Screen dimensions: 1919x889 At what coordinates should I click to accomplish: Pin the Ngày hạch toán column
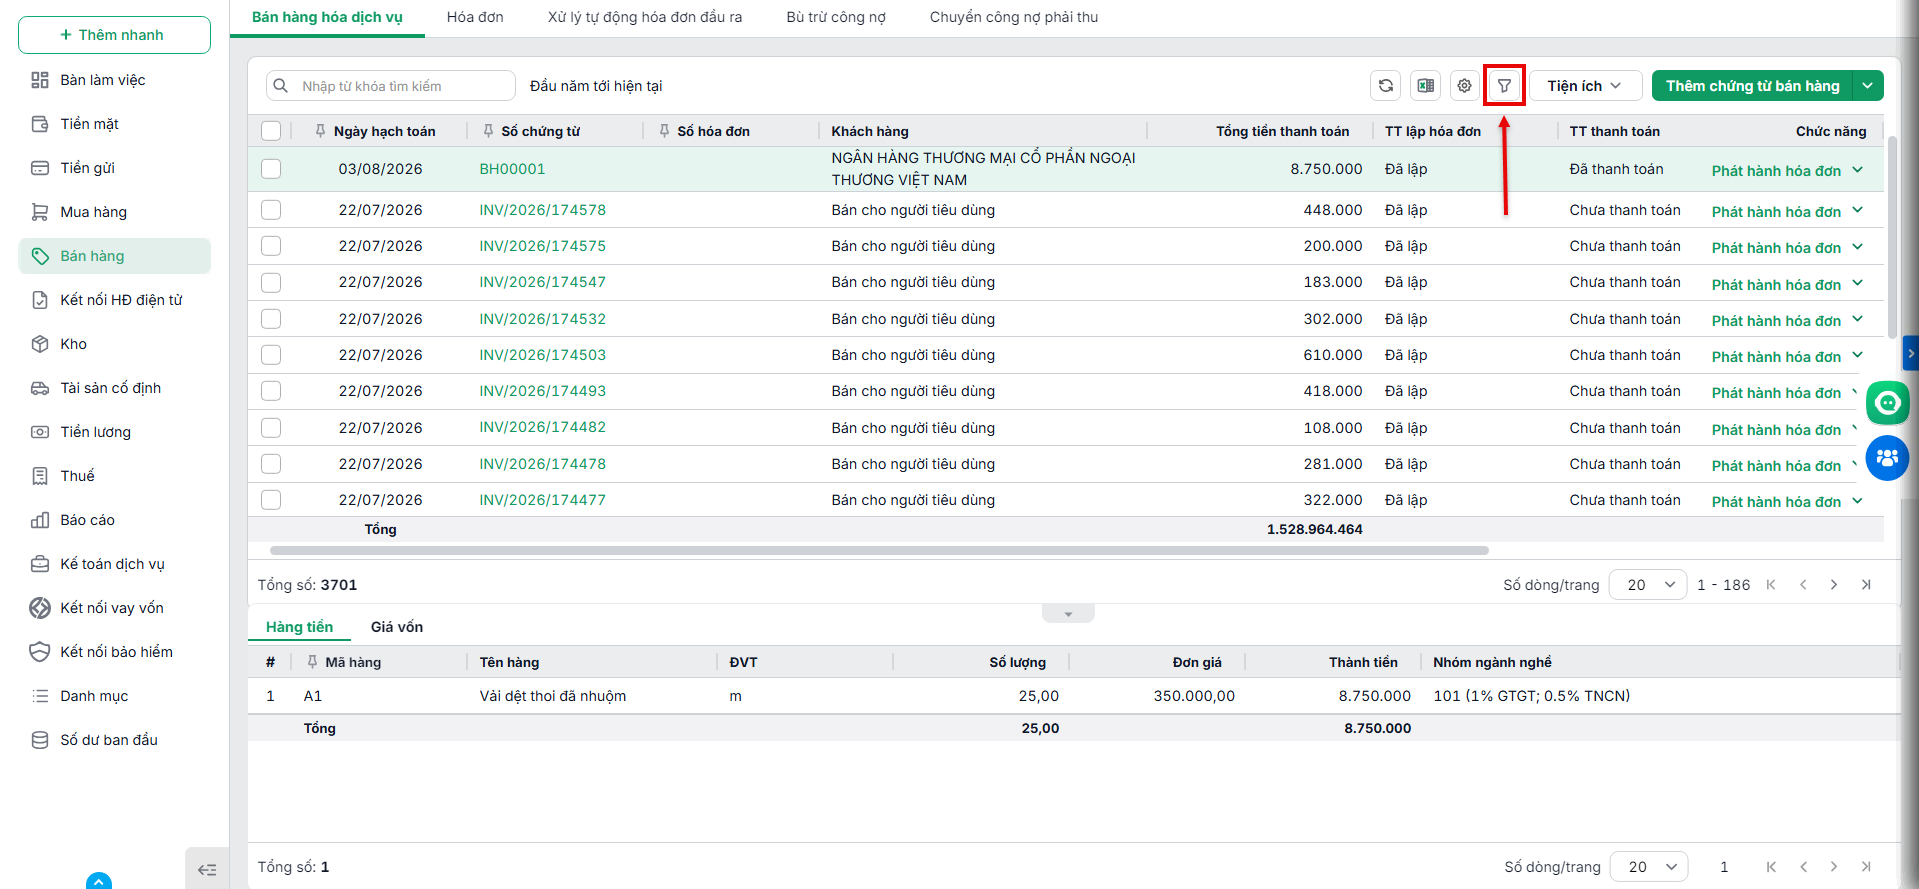320,131
